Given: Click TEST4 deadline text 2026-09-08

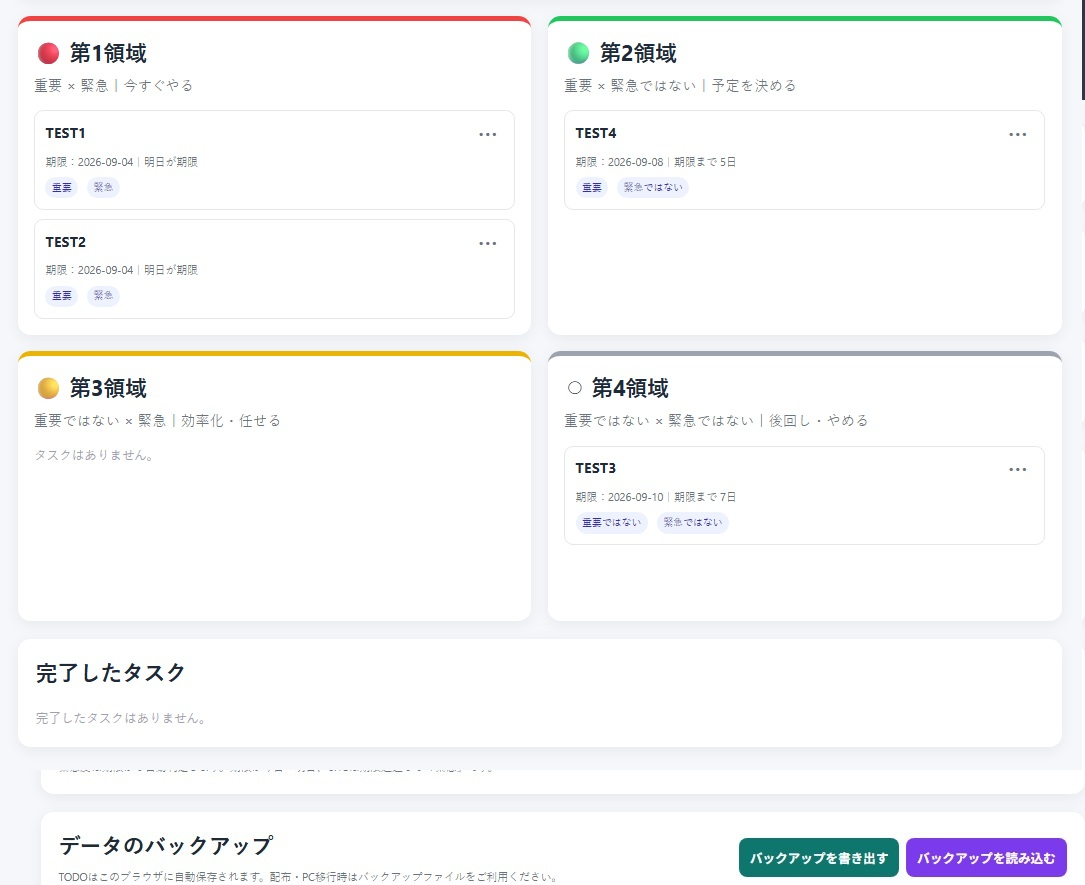Looking at the screenshot, I should pos(635,162).
